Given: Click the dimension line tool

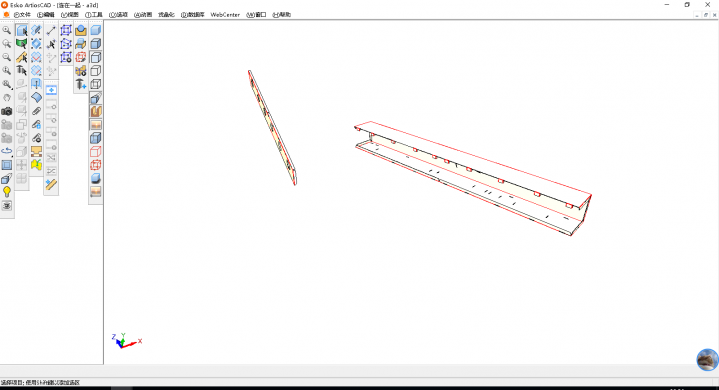Looking at the screenshot, I should point(51,31).
